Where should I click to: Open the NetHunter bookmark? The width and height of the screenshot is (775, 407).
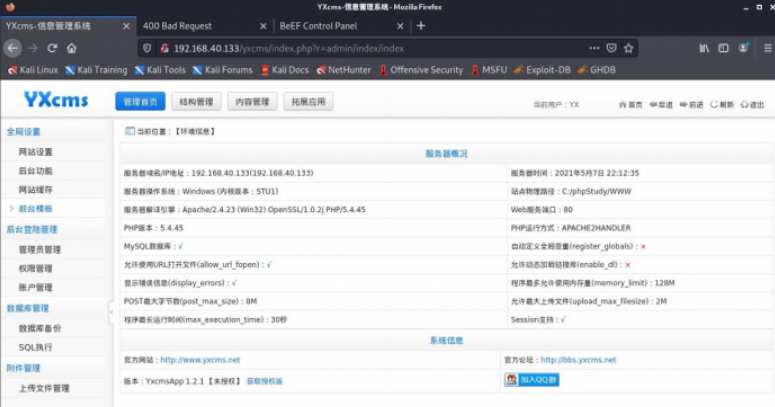click(344, 70)
